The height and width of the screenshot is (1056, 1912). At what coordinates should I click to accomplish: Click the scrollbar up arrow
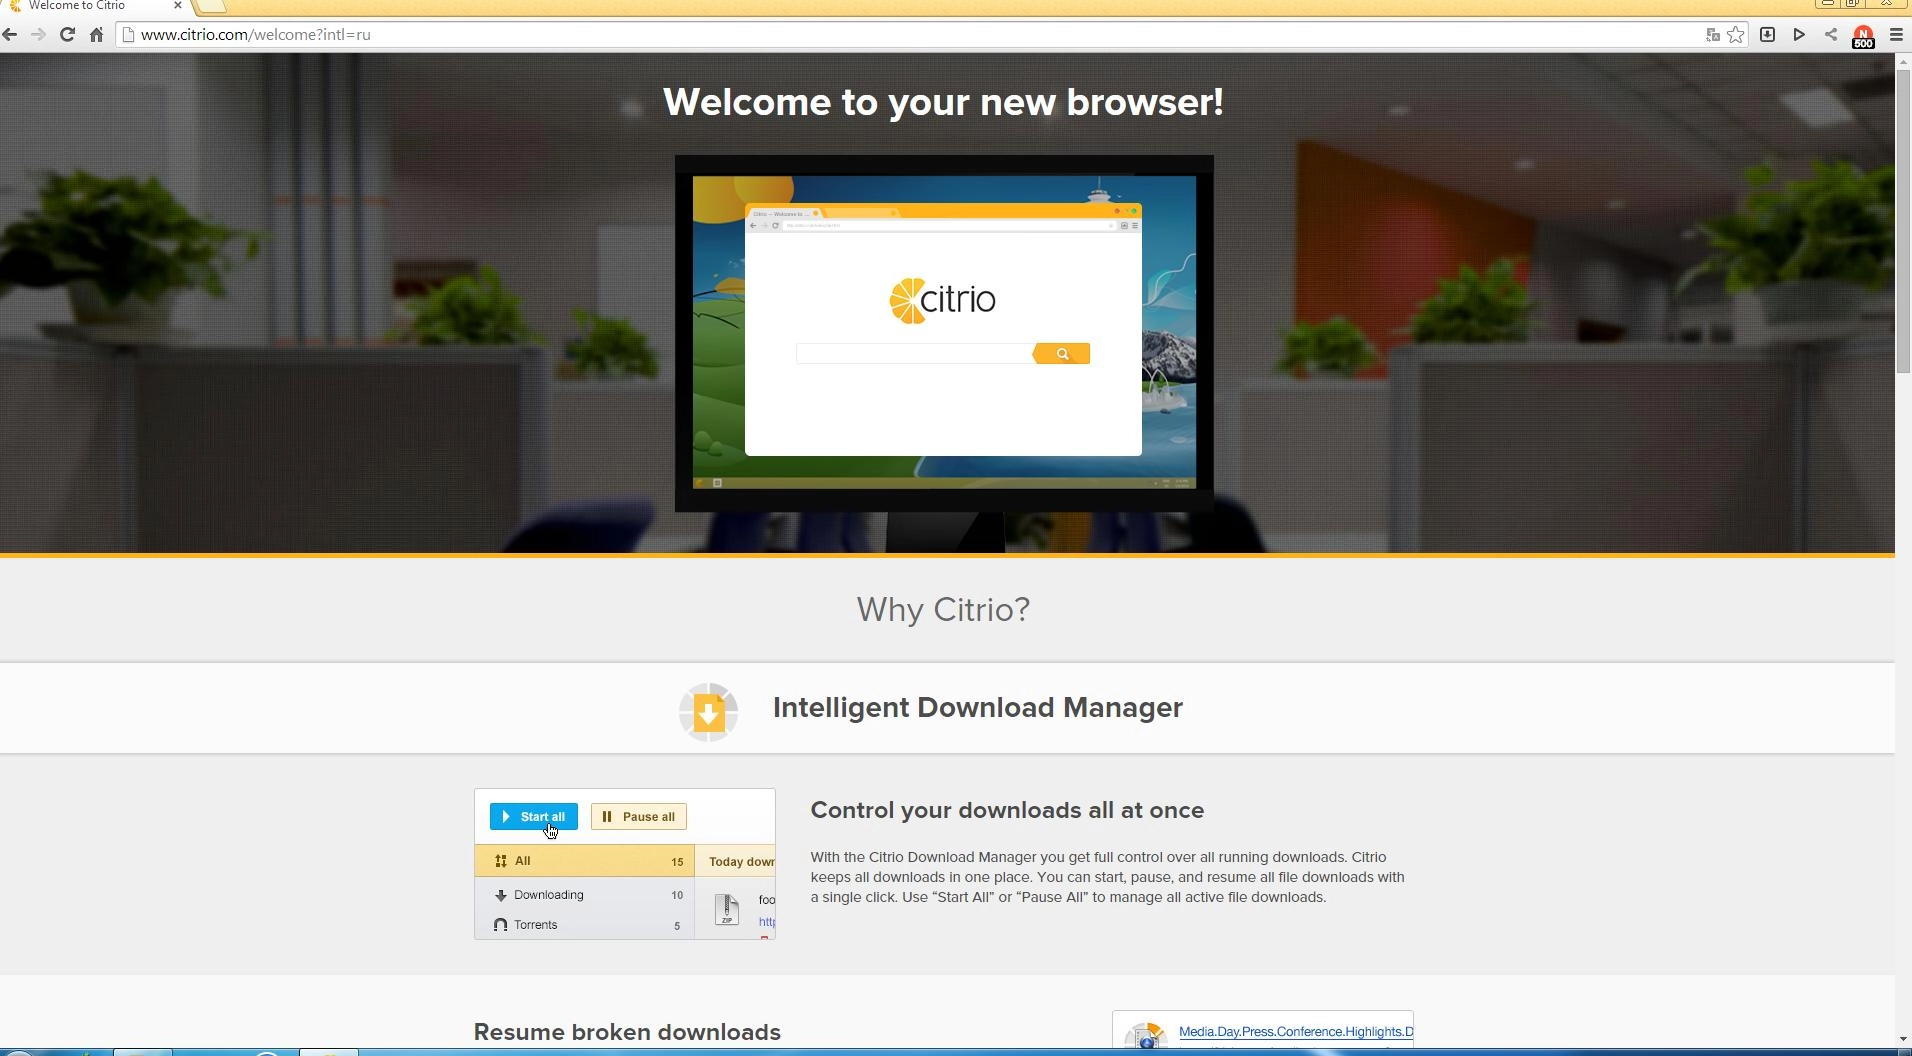click(x=1903, y=62)
